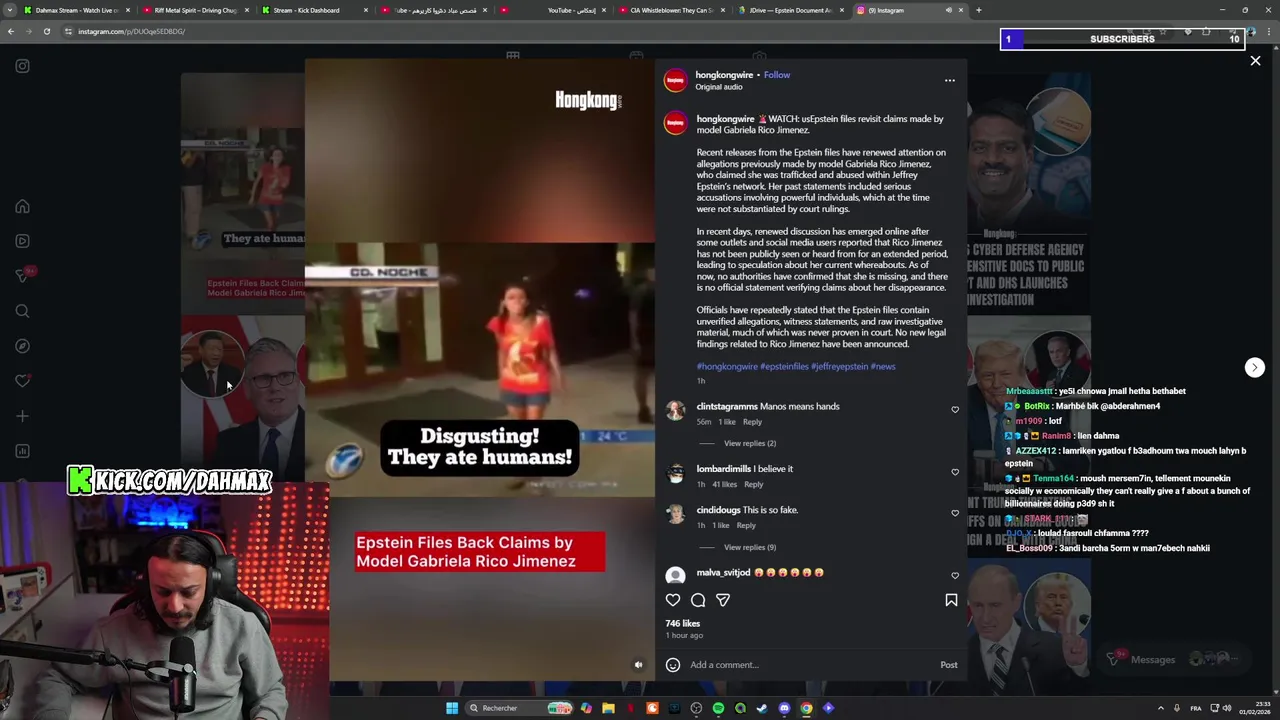Close the Instagram post overlay
Image resolution: width=1280 pixels, height=720 pixels.
point(1255,61)
